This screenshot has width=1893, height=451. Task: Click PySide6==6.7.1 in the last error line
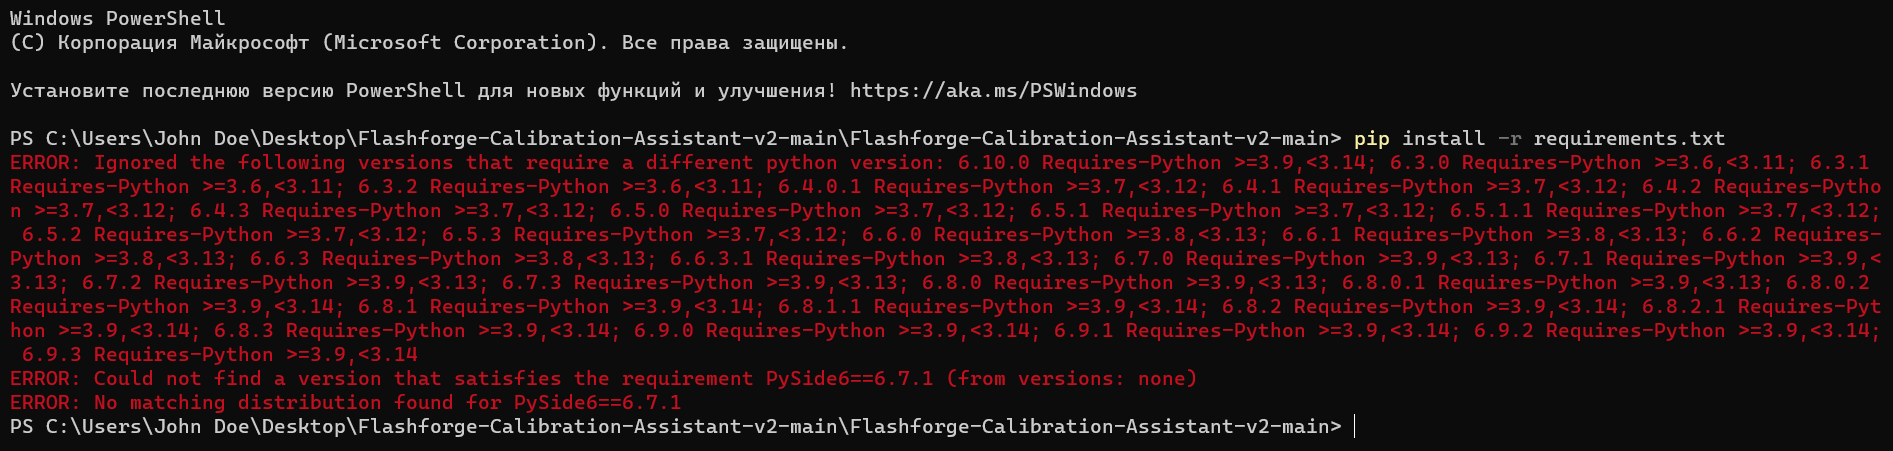click(597, 403)
